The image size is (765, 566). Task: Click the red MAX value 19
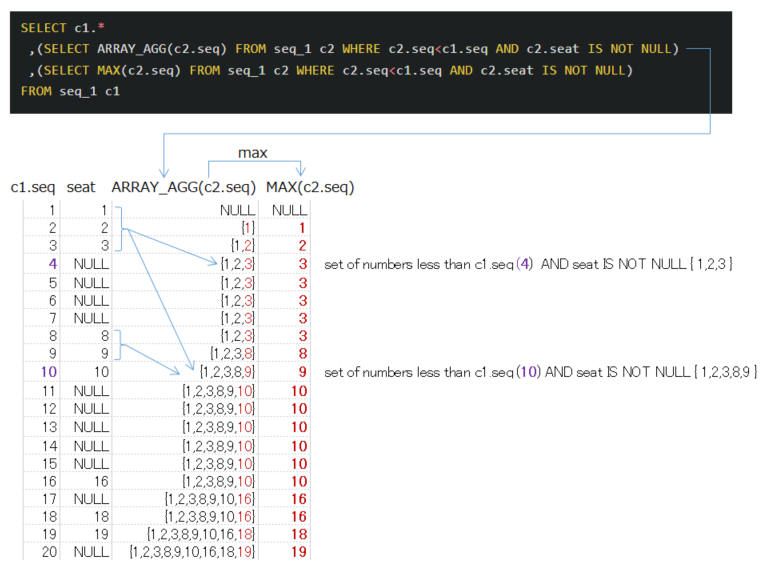coord(299,552)
